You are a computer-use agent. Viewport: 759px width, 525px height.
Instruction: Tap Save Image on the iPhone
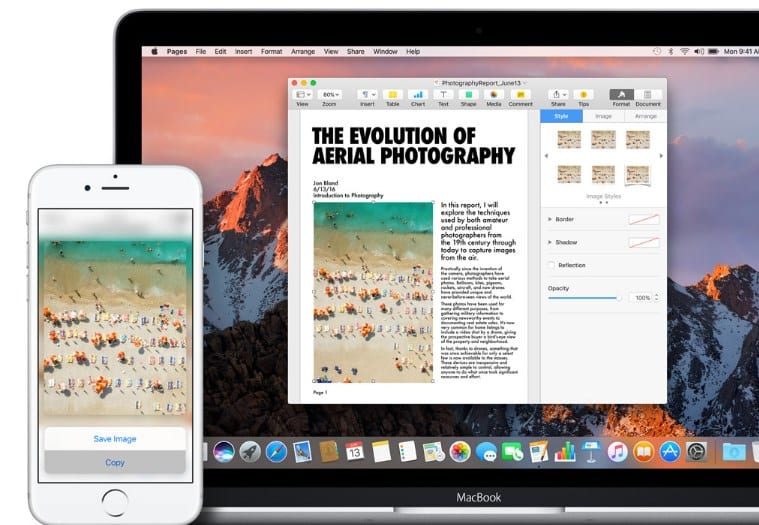[115, 439]
